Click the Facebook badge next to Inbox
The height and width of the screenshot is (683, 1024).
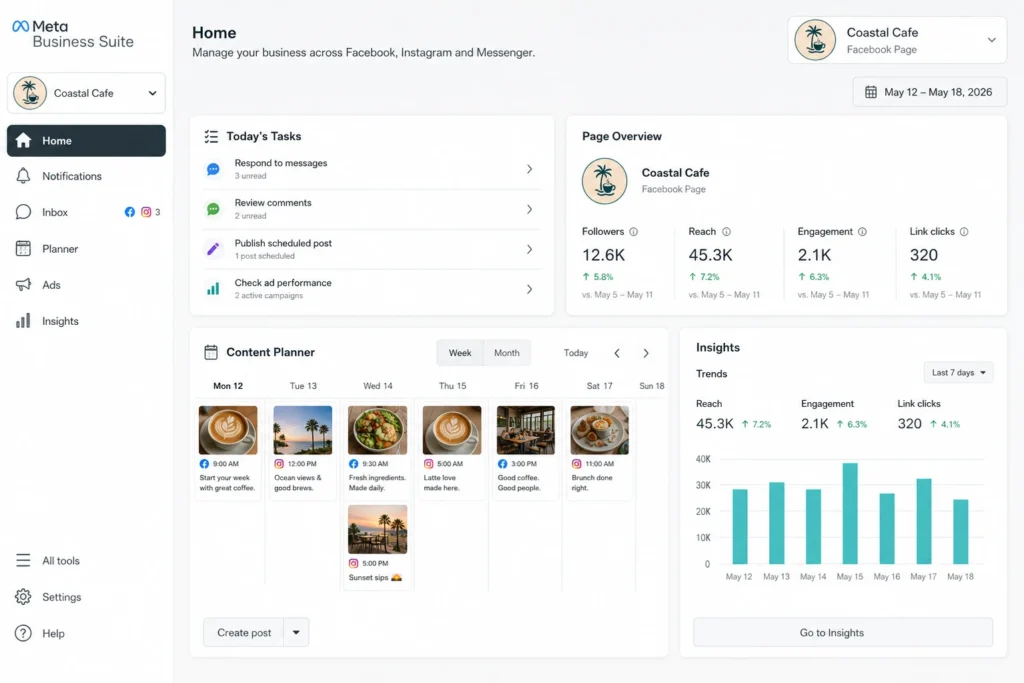coord(129,212)
